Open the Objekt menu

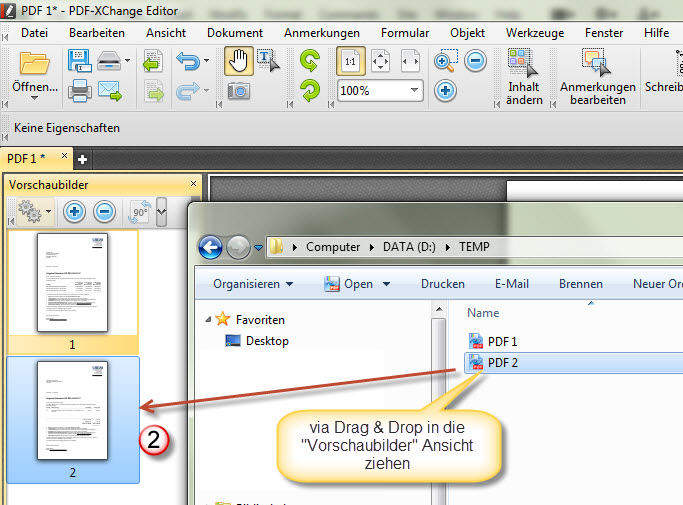467,33
